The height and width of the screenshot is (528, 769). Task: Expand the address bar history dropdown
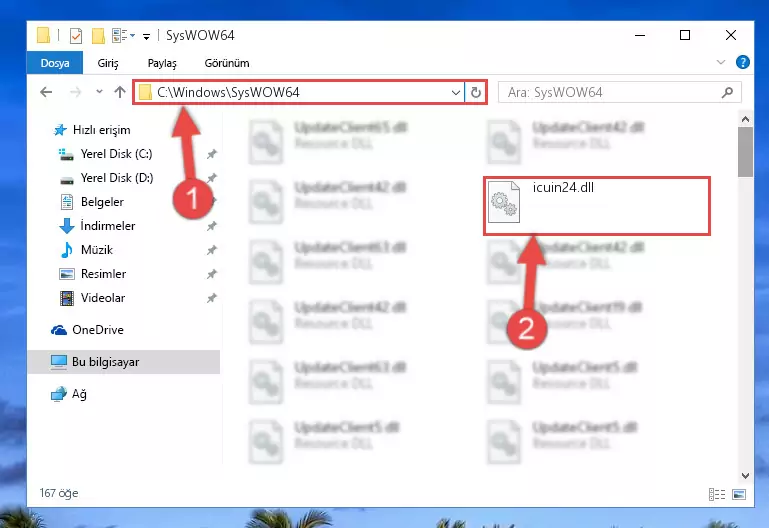coord(456,93)
